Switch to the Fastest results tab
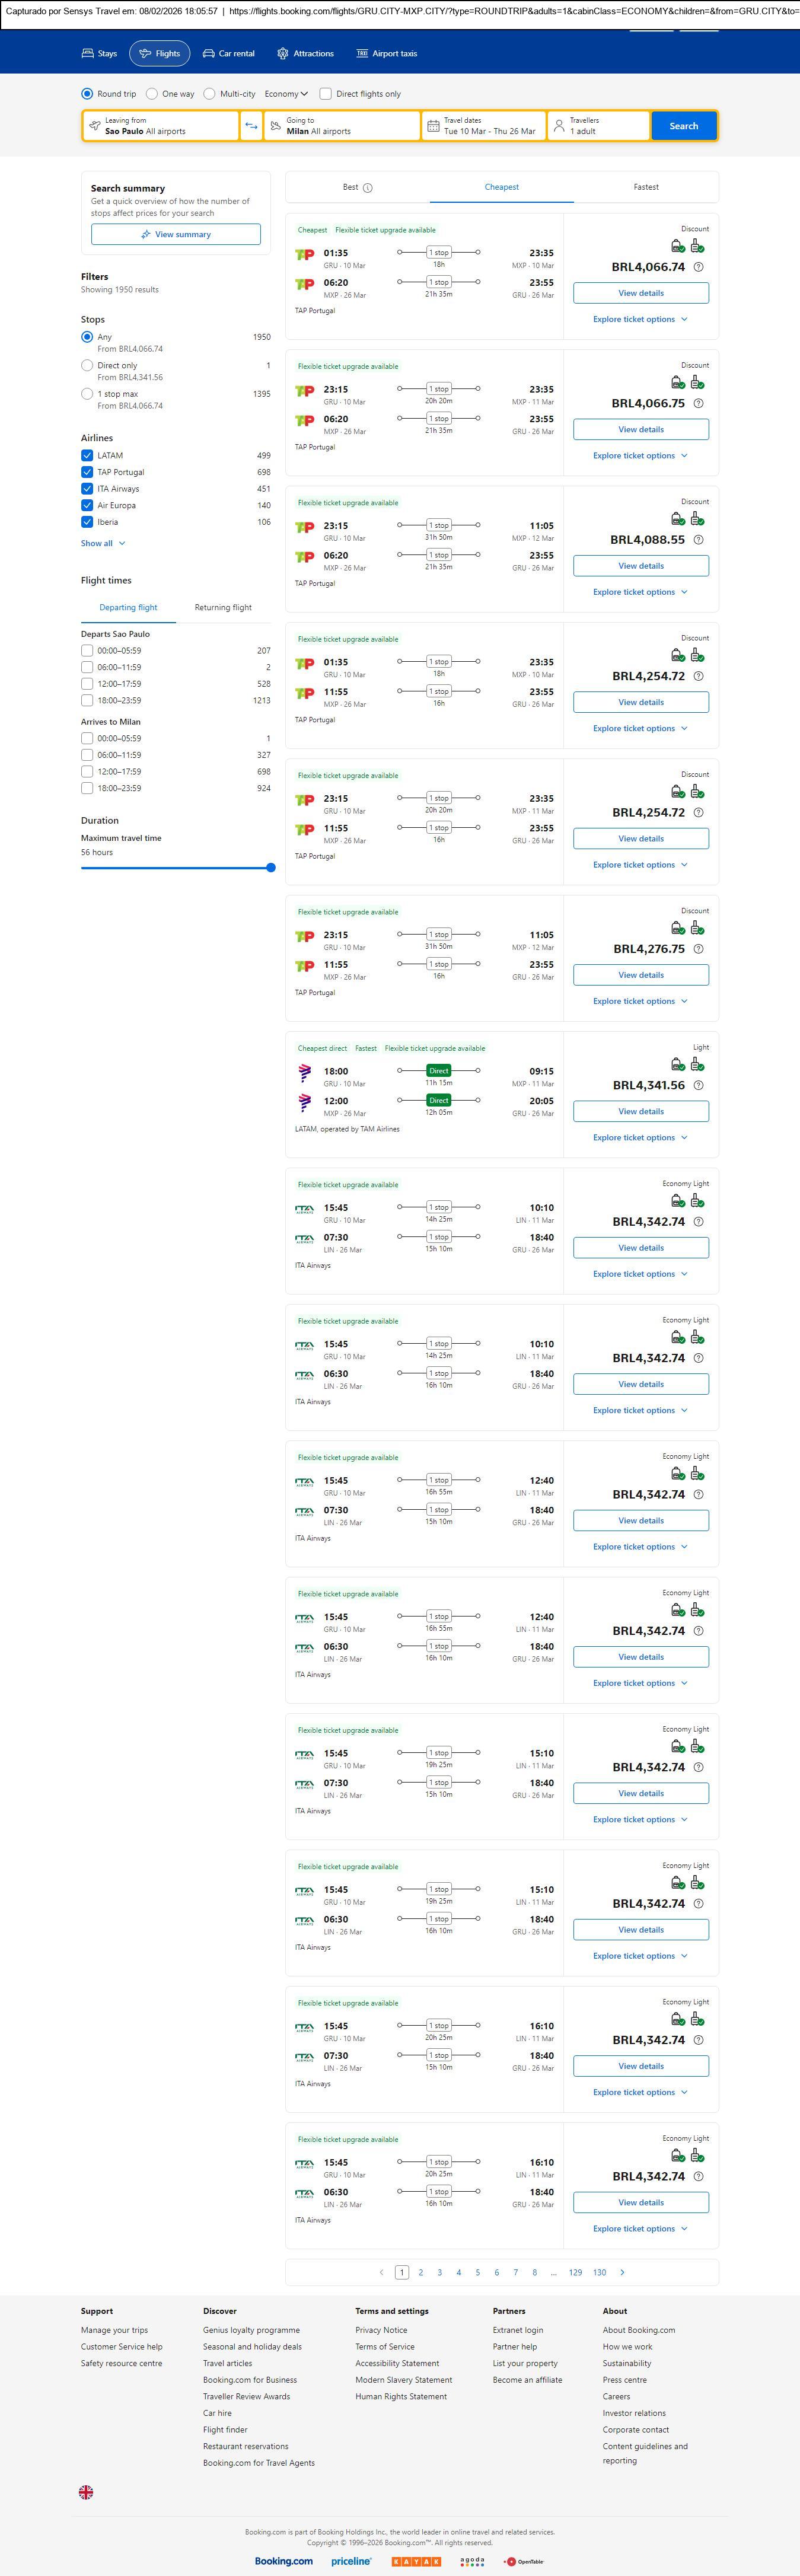 point(646,187)
